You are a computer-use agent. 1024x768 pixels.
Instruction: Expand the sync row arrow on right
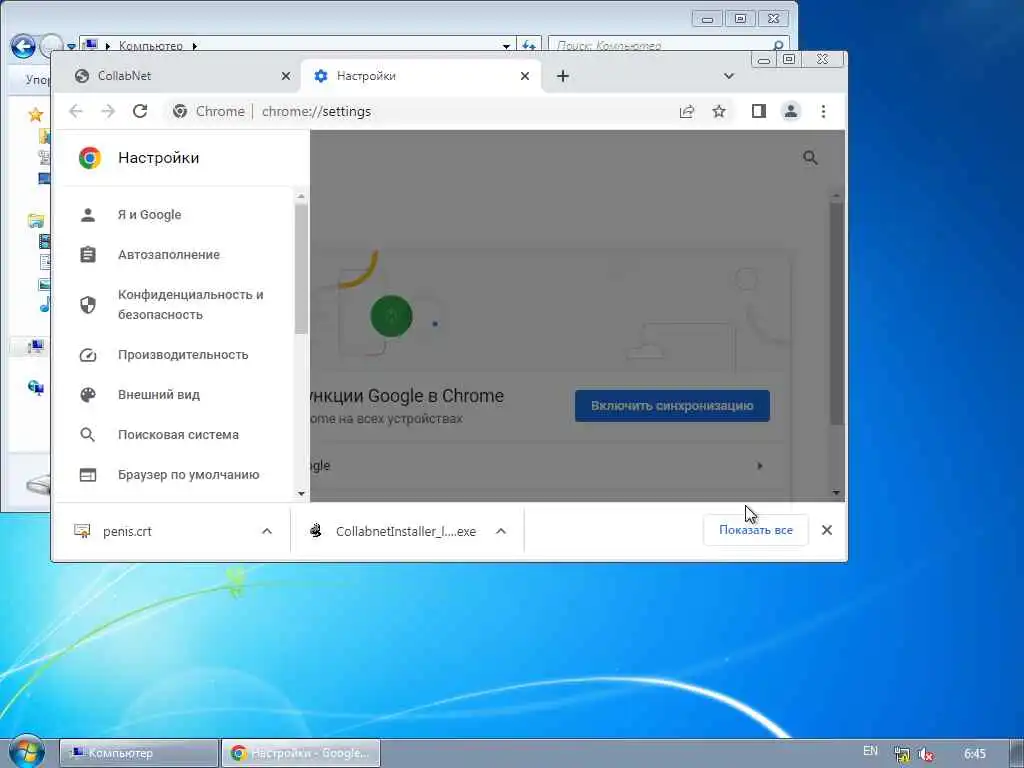coord(760,466)
